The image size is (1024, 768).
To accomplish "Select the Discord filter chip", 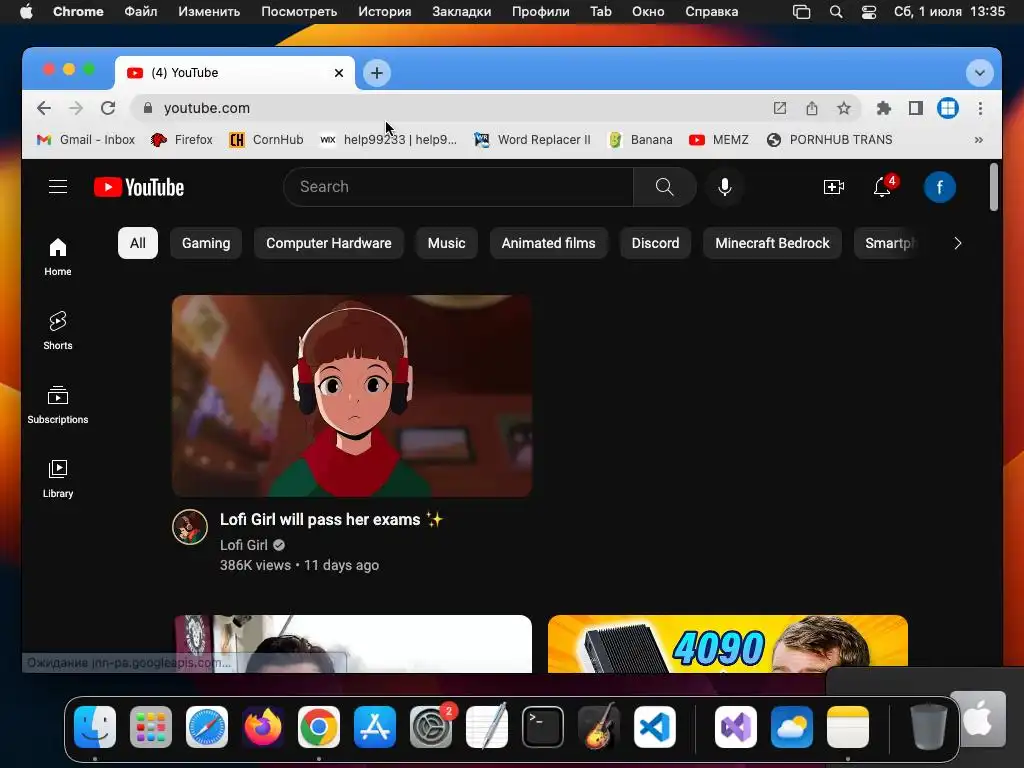I will tap(655, 243).
